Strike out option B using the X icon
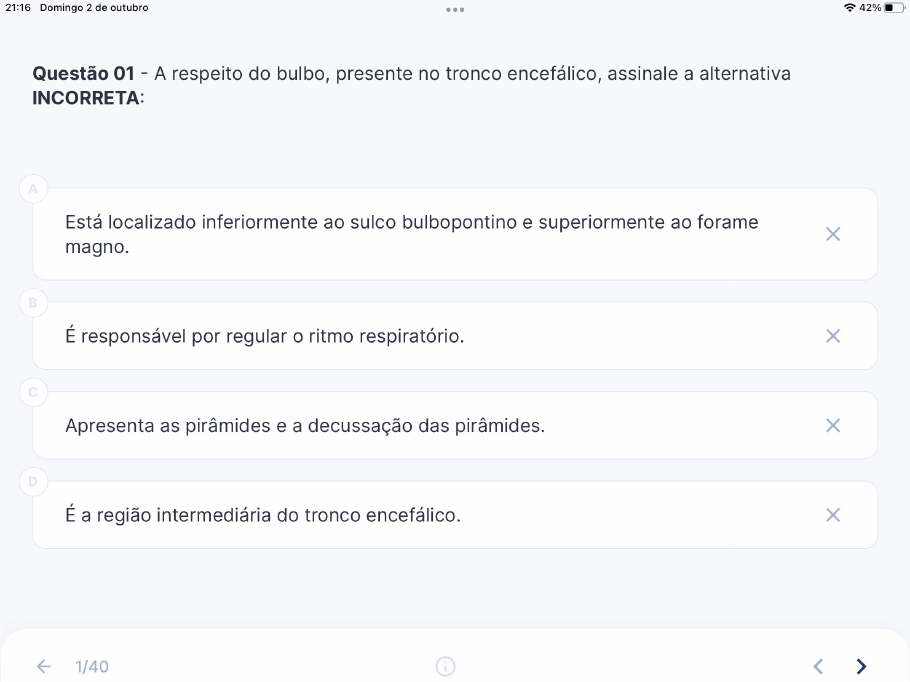The width and height of the screenshot is (910, 682). click(833, 336)
